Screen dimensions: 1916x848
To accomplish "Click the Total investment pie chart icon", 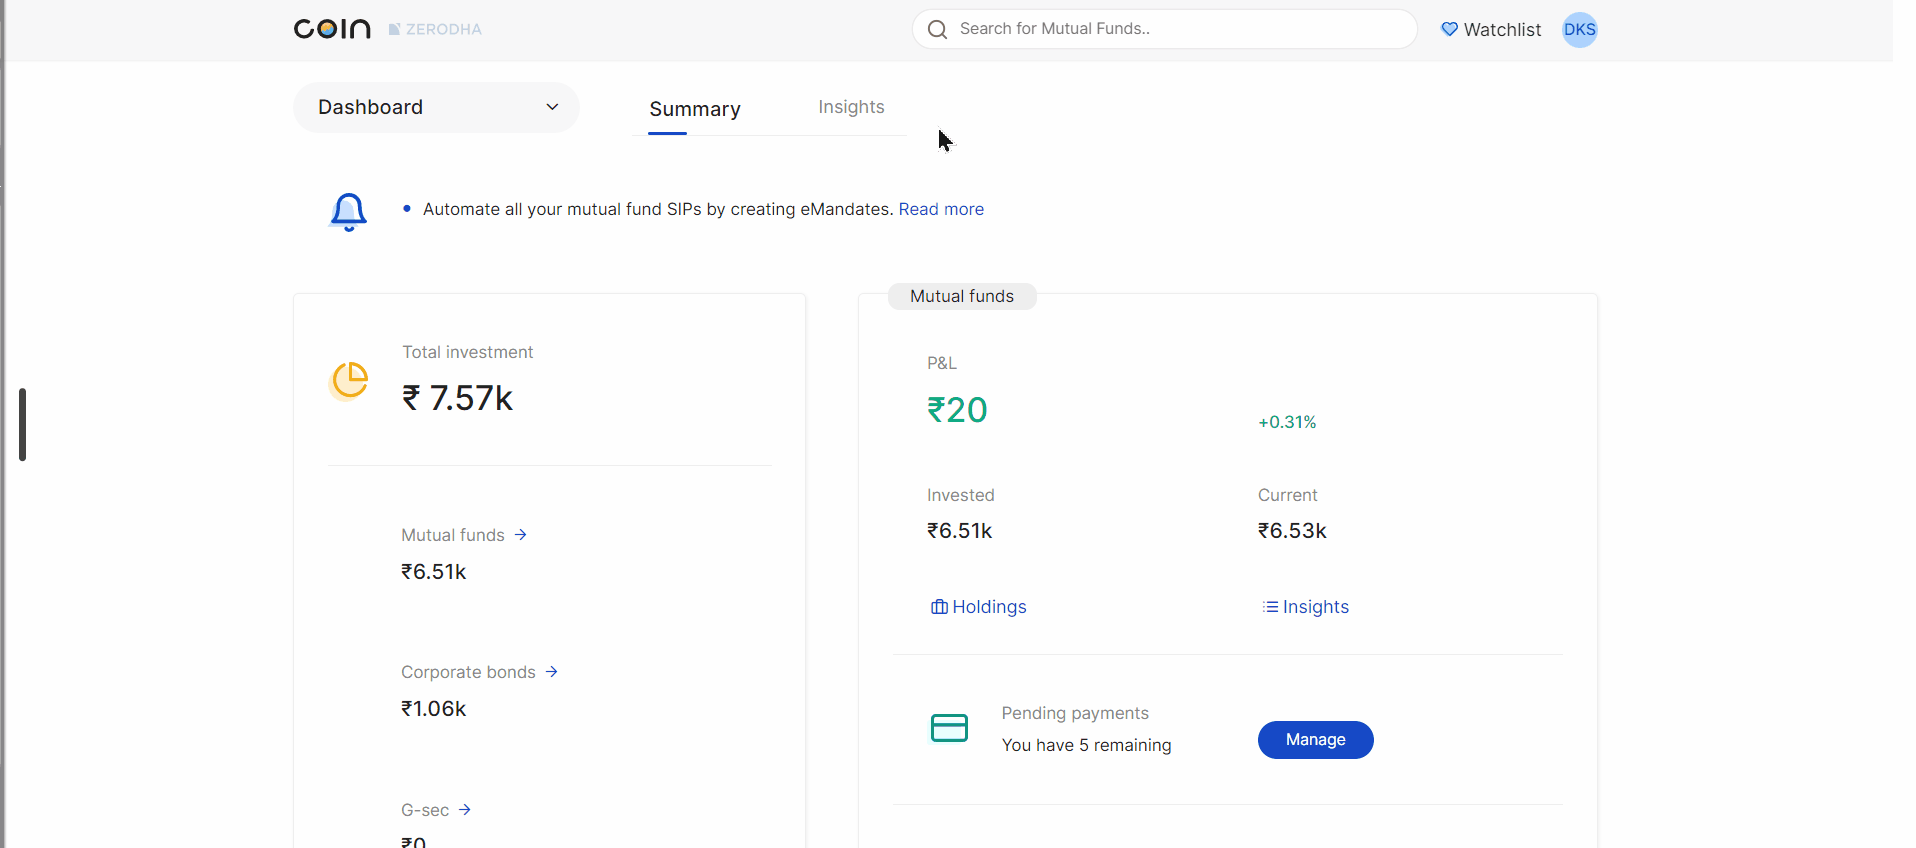I will [349, 380].
